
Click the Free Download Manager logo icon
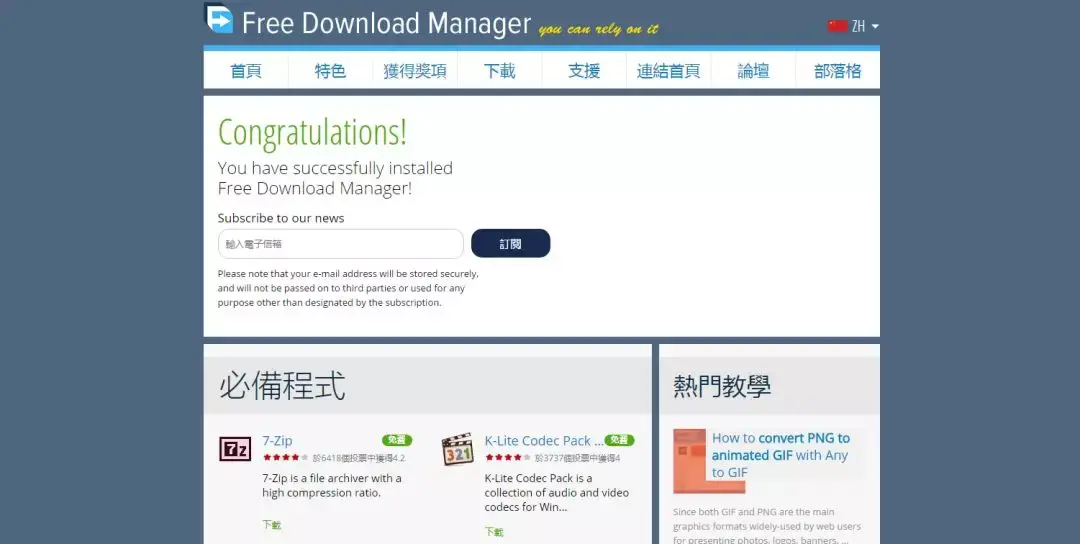click(219, 19)
